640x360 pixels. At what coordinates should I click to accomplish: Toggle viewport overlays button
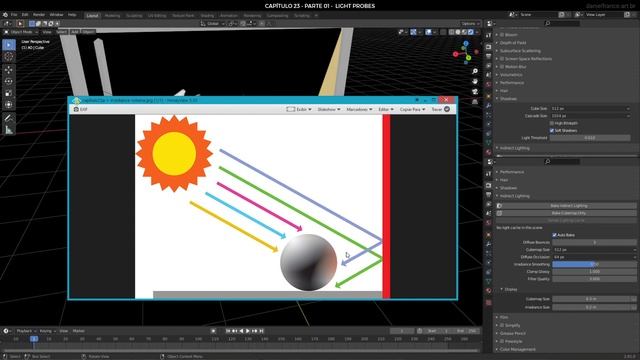(x=428, y=32)
